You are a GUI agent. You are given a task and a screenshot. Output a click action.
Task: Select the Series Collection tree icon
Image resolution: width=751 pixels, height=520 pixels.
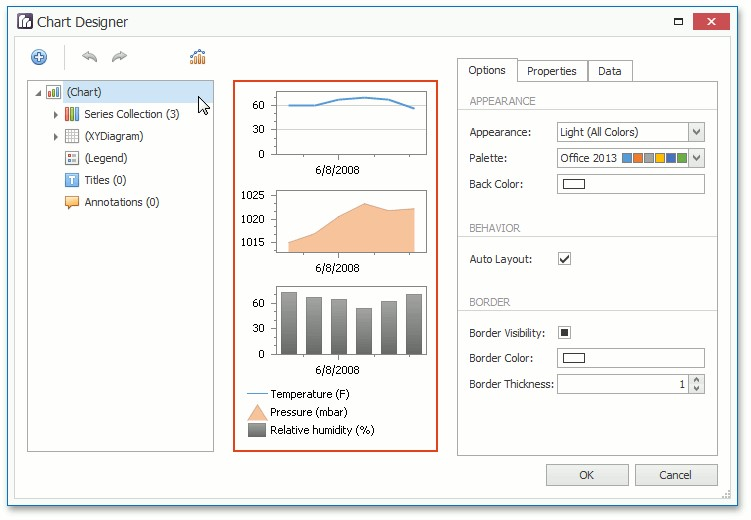tap(72, 114)
